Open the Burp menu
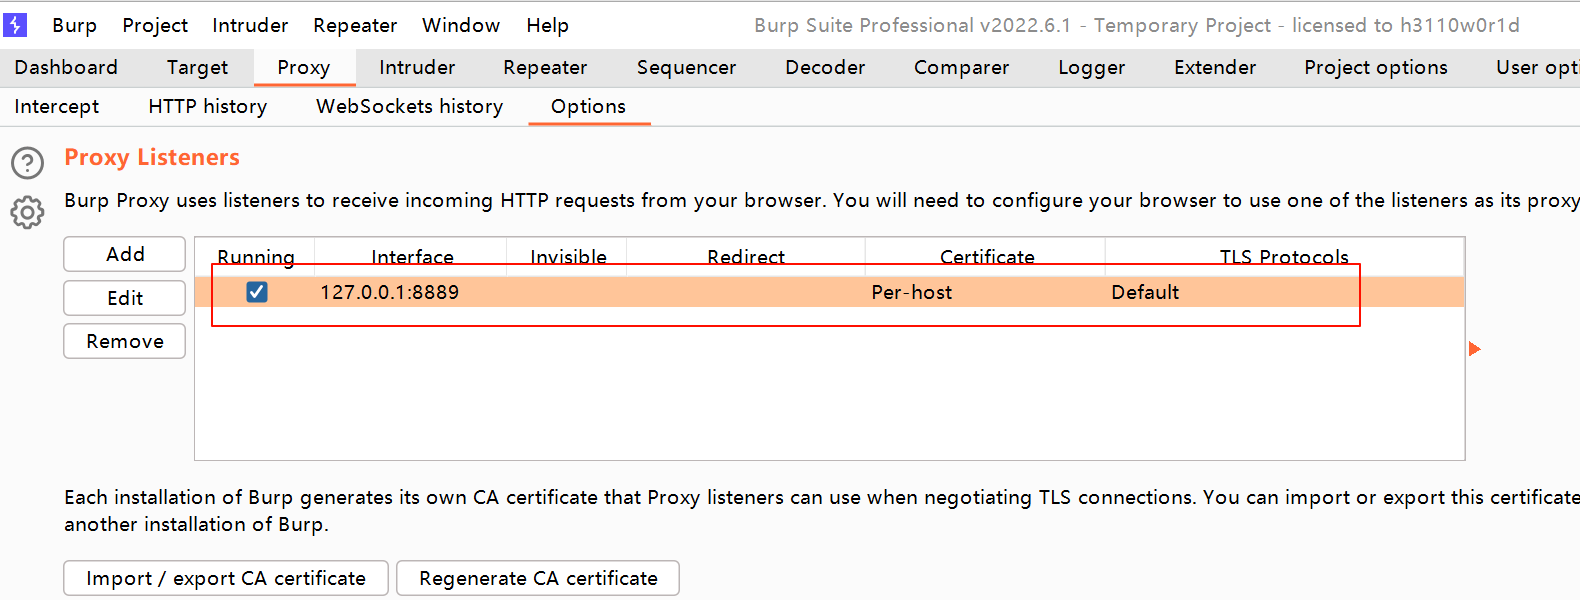 75,25
